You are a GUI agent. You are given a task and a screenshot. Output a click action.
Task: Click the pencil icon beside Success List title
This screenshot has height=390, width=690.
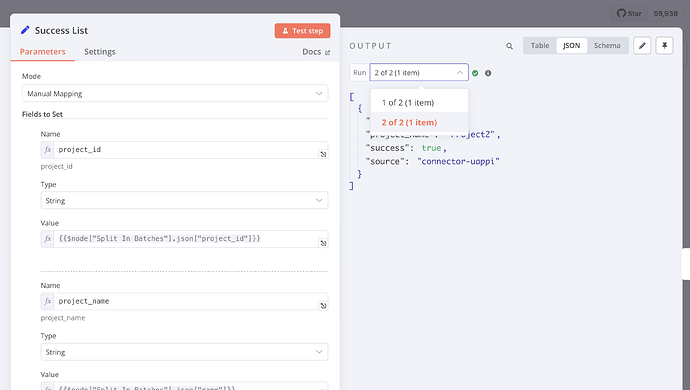tap(25, 30)
